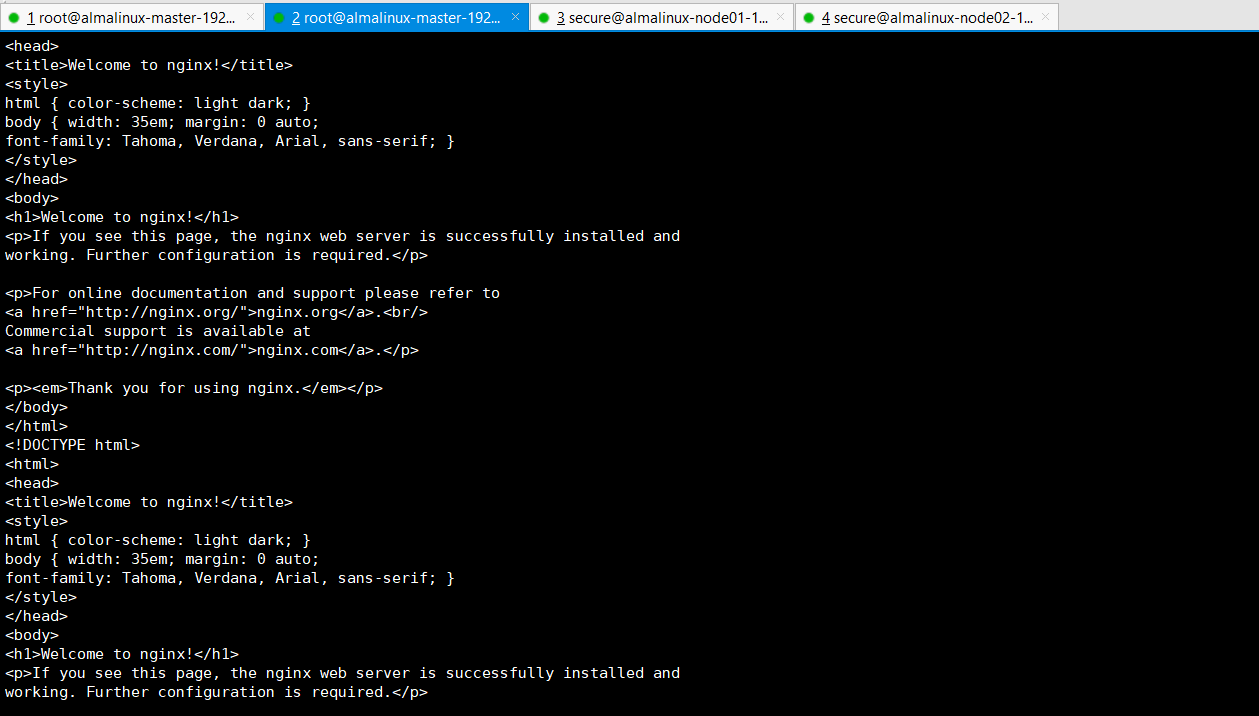Click the second "<title>Welcome to nginx!</title>" line

click(x=149, y=502)
